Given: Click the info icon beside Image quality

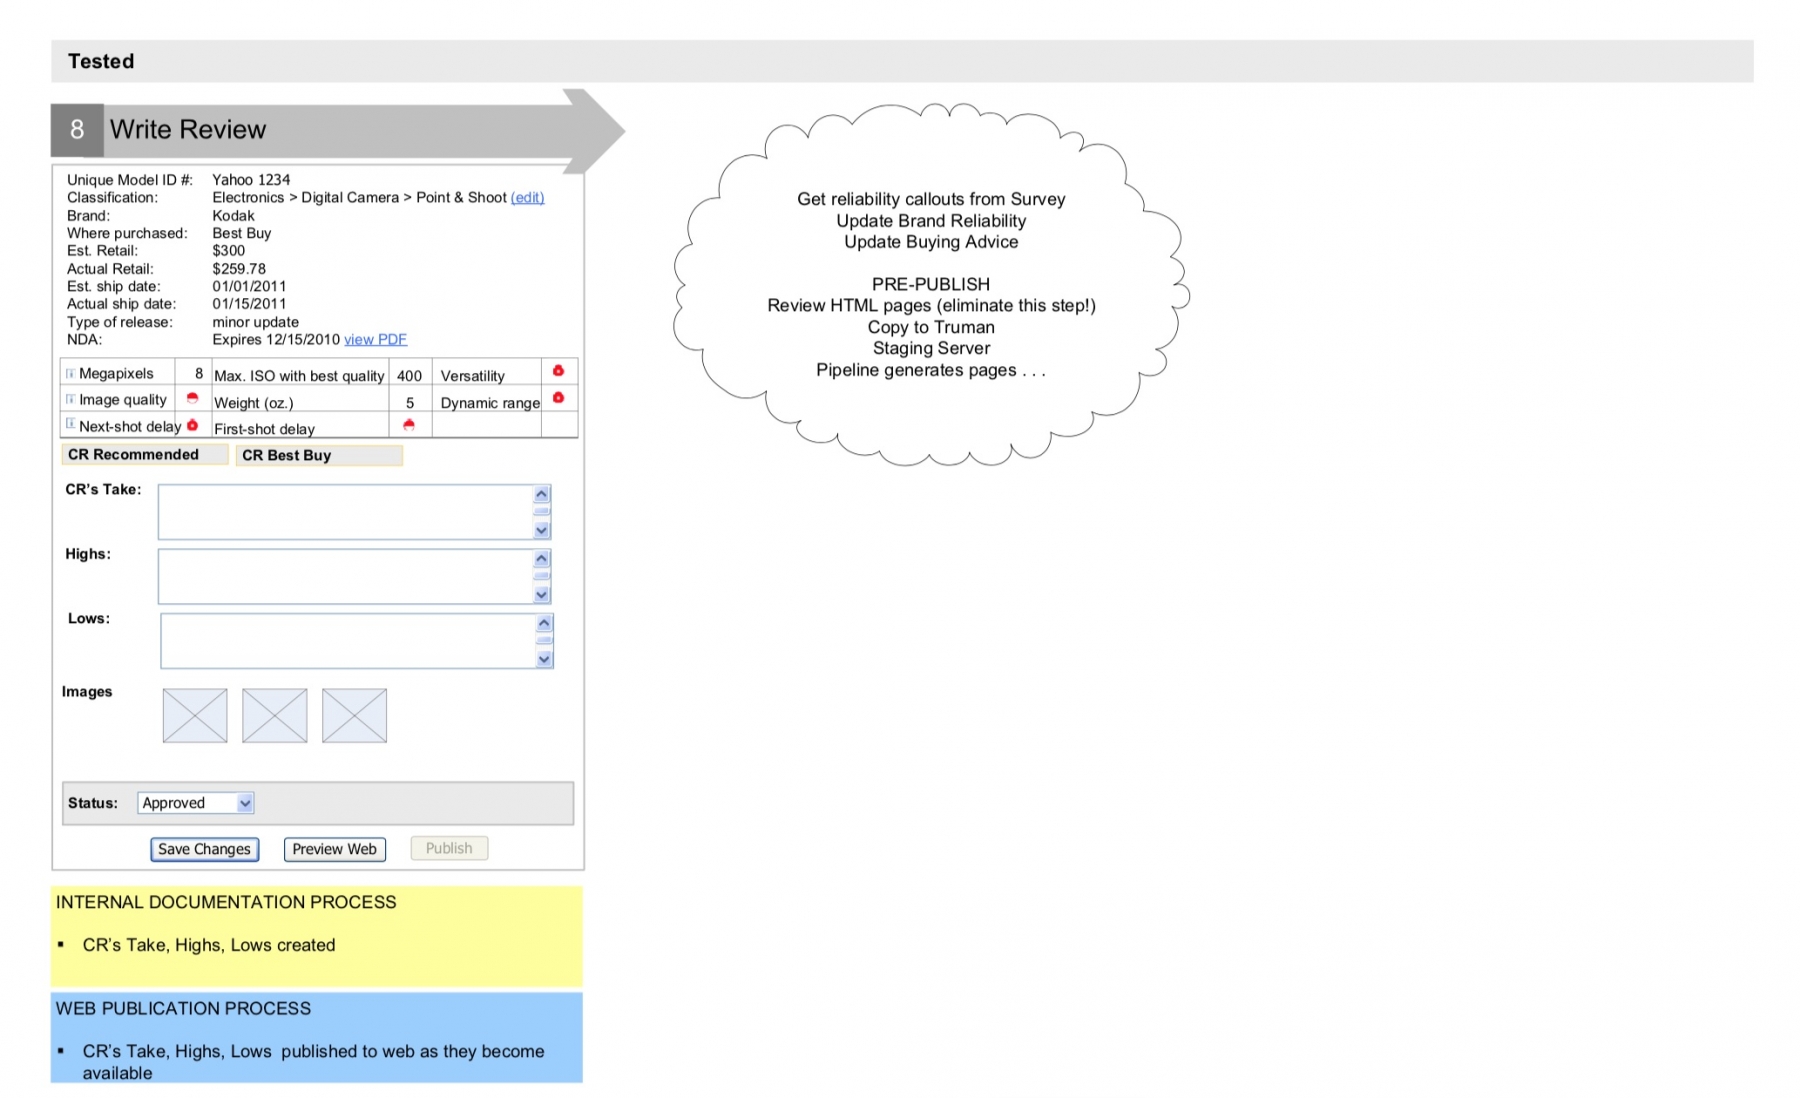Looking at the screenshot, I should pyautogui.click(x=70, y=399).
